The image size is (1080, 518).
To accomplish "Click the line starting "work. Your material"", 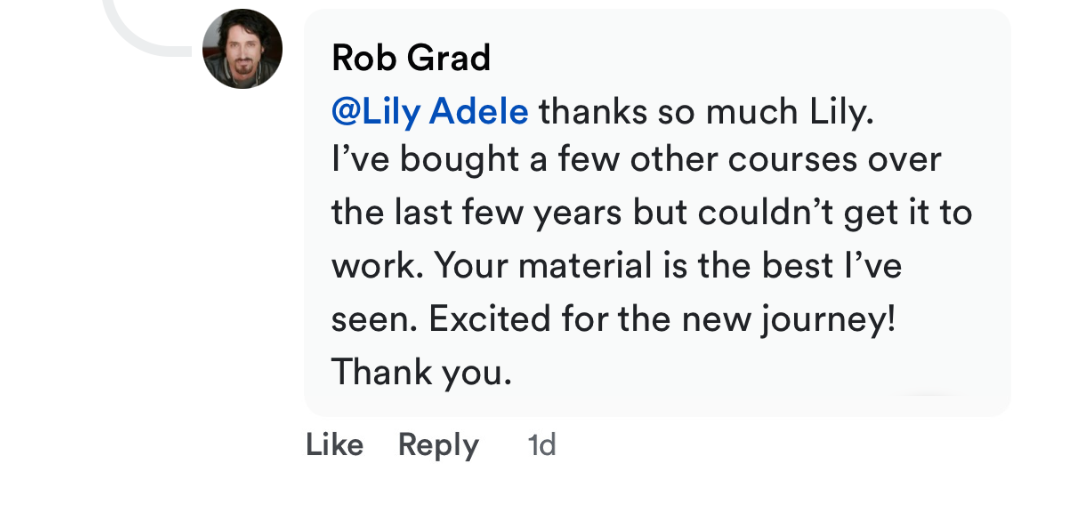I will [616, 267].
